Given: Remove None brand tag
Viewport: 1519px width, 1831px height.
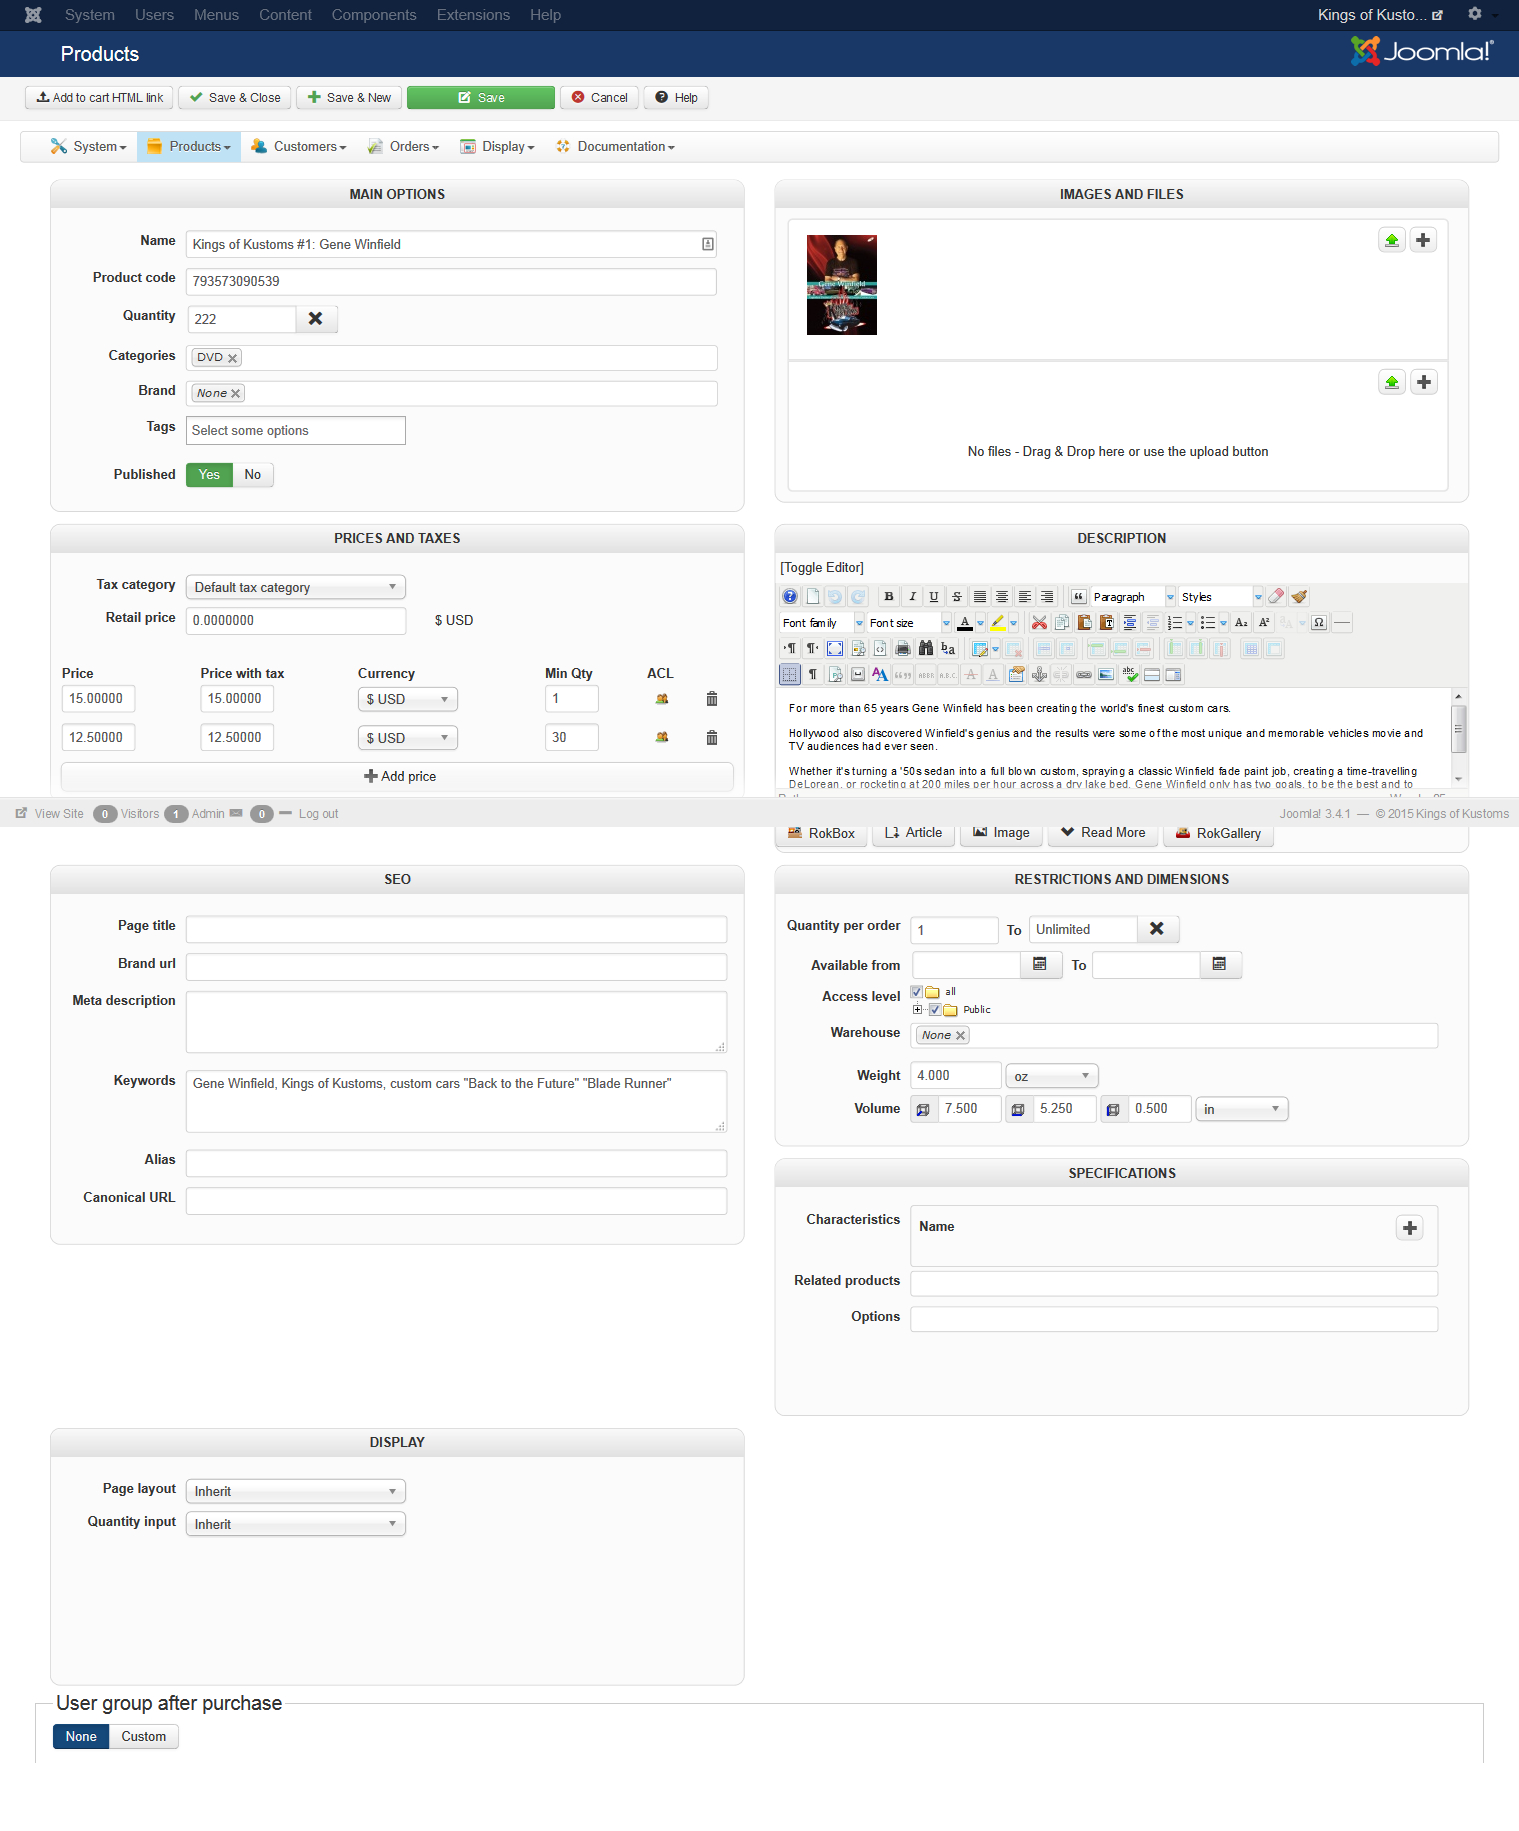Looking at the screenshot, I should 235,394.
